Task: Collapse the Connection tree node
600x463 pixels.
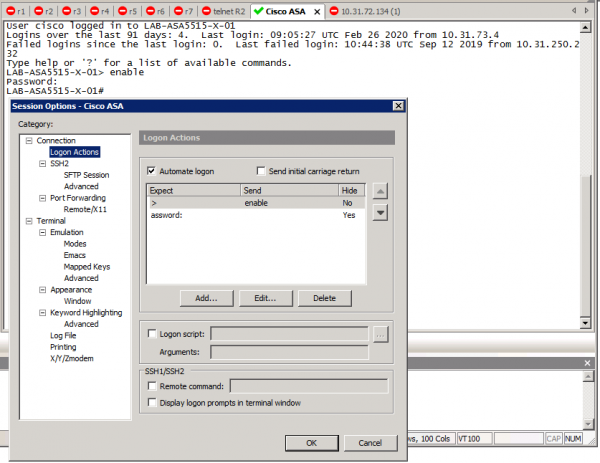Action: [x=30, y=141]
